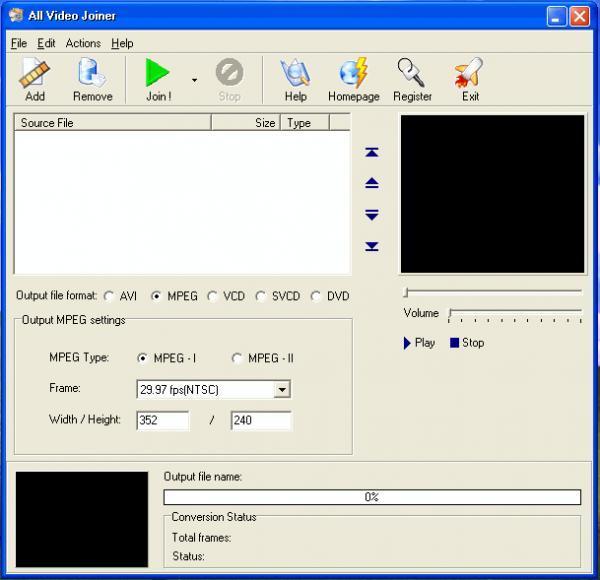The height and width of the screenshot is (580, 600).
Task: Stop the preview playback
Action: click(467, 343)
